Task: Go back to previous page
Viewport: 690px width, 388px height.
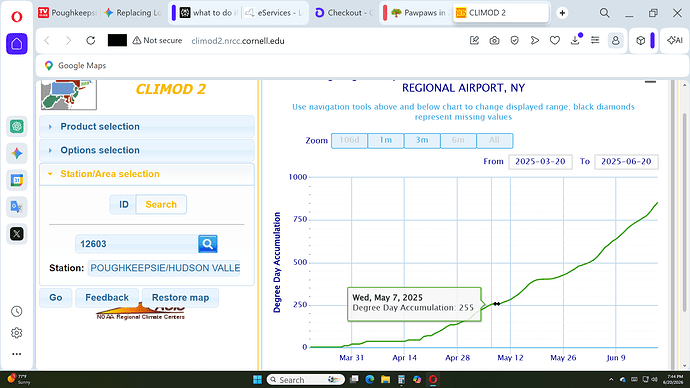Action: coord(47,40)
